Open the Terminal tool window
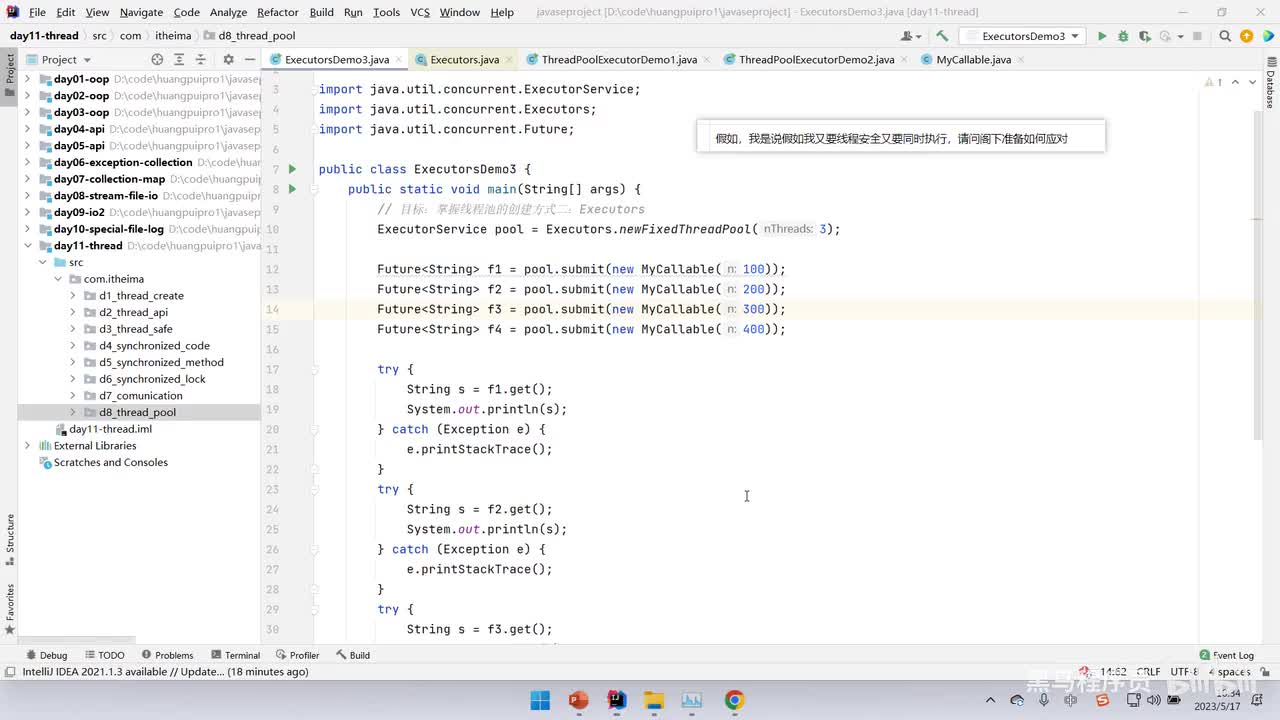The width and height of the screenshot is (1280, 720). 235,655
